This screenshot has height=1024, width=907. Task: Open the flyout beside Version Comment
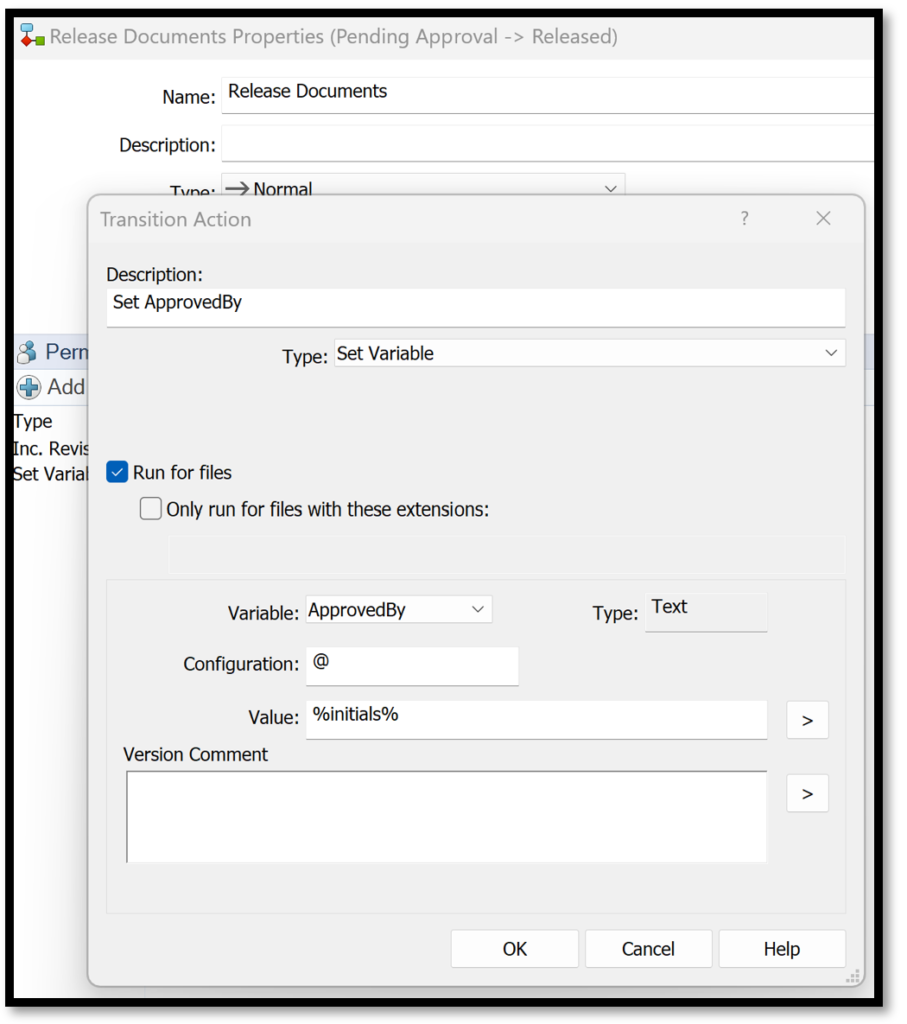coord(807,792)
